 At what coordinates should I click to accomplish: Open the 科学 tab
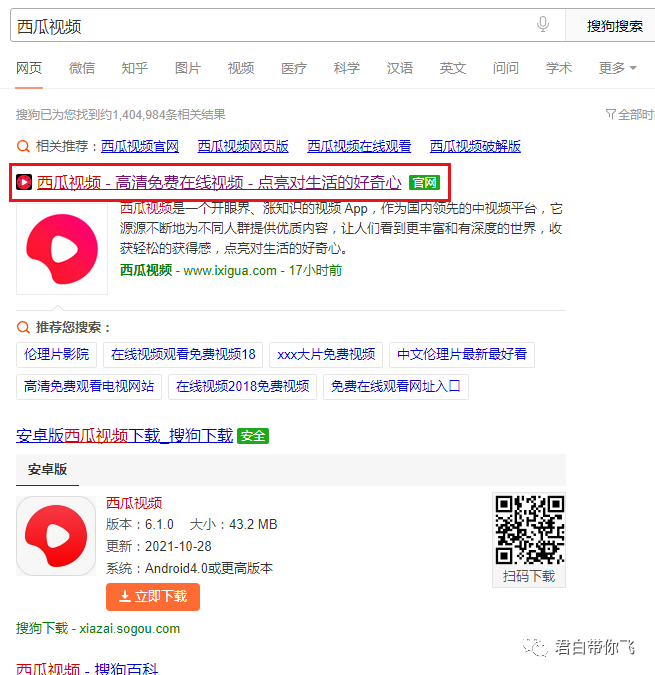coord(346,68)
